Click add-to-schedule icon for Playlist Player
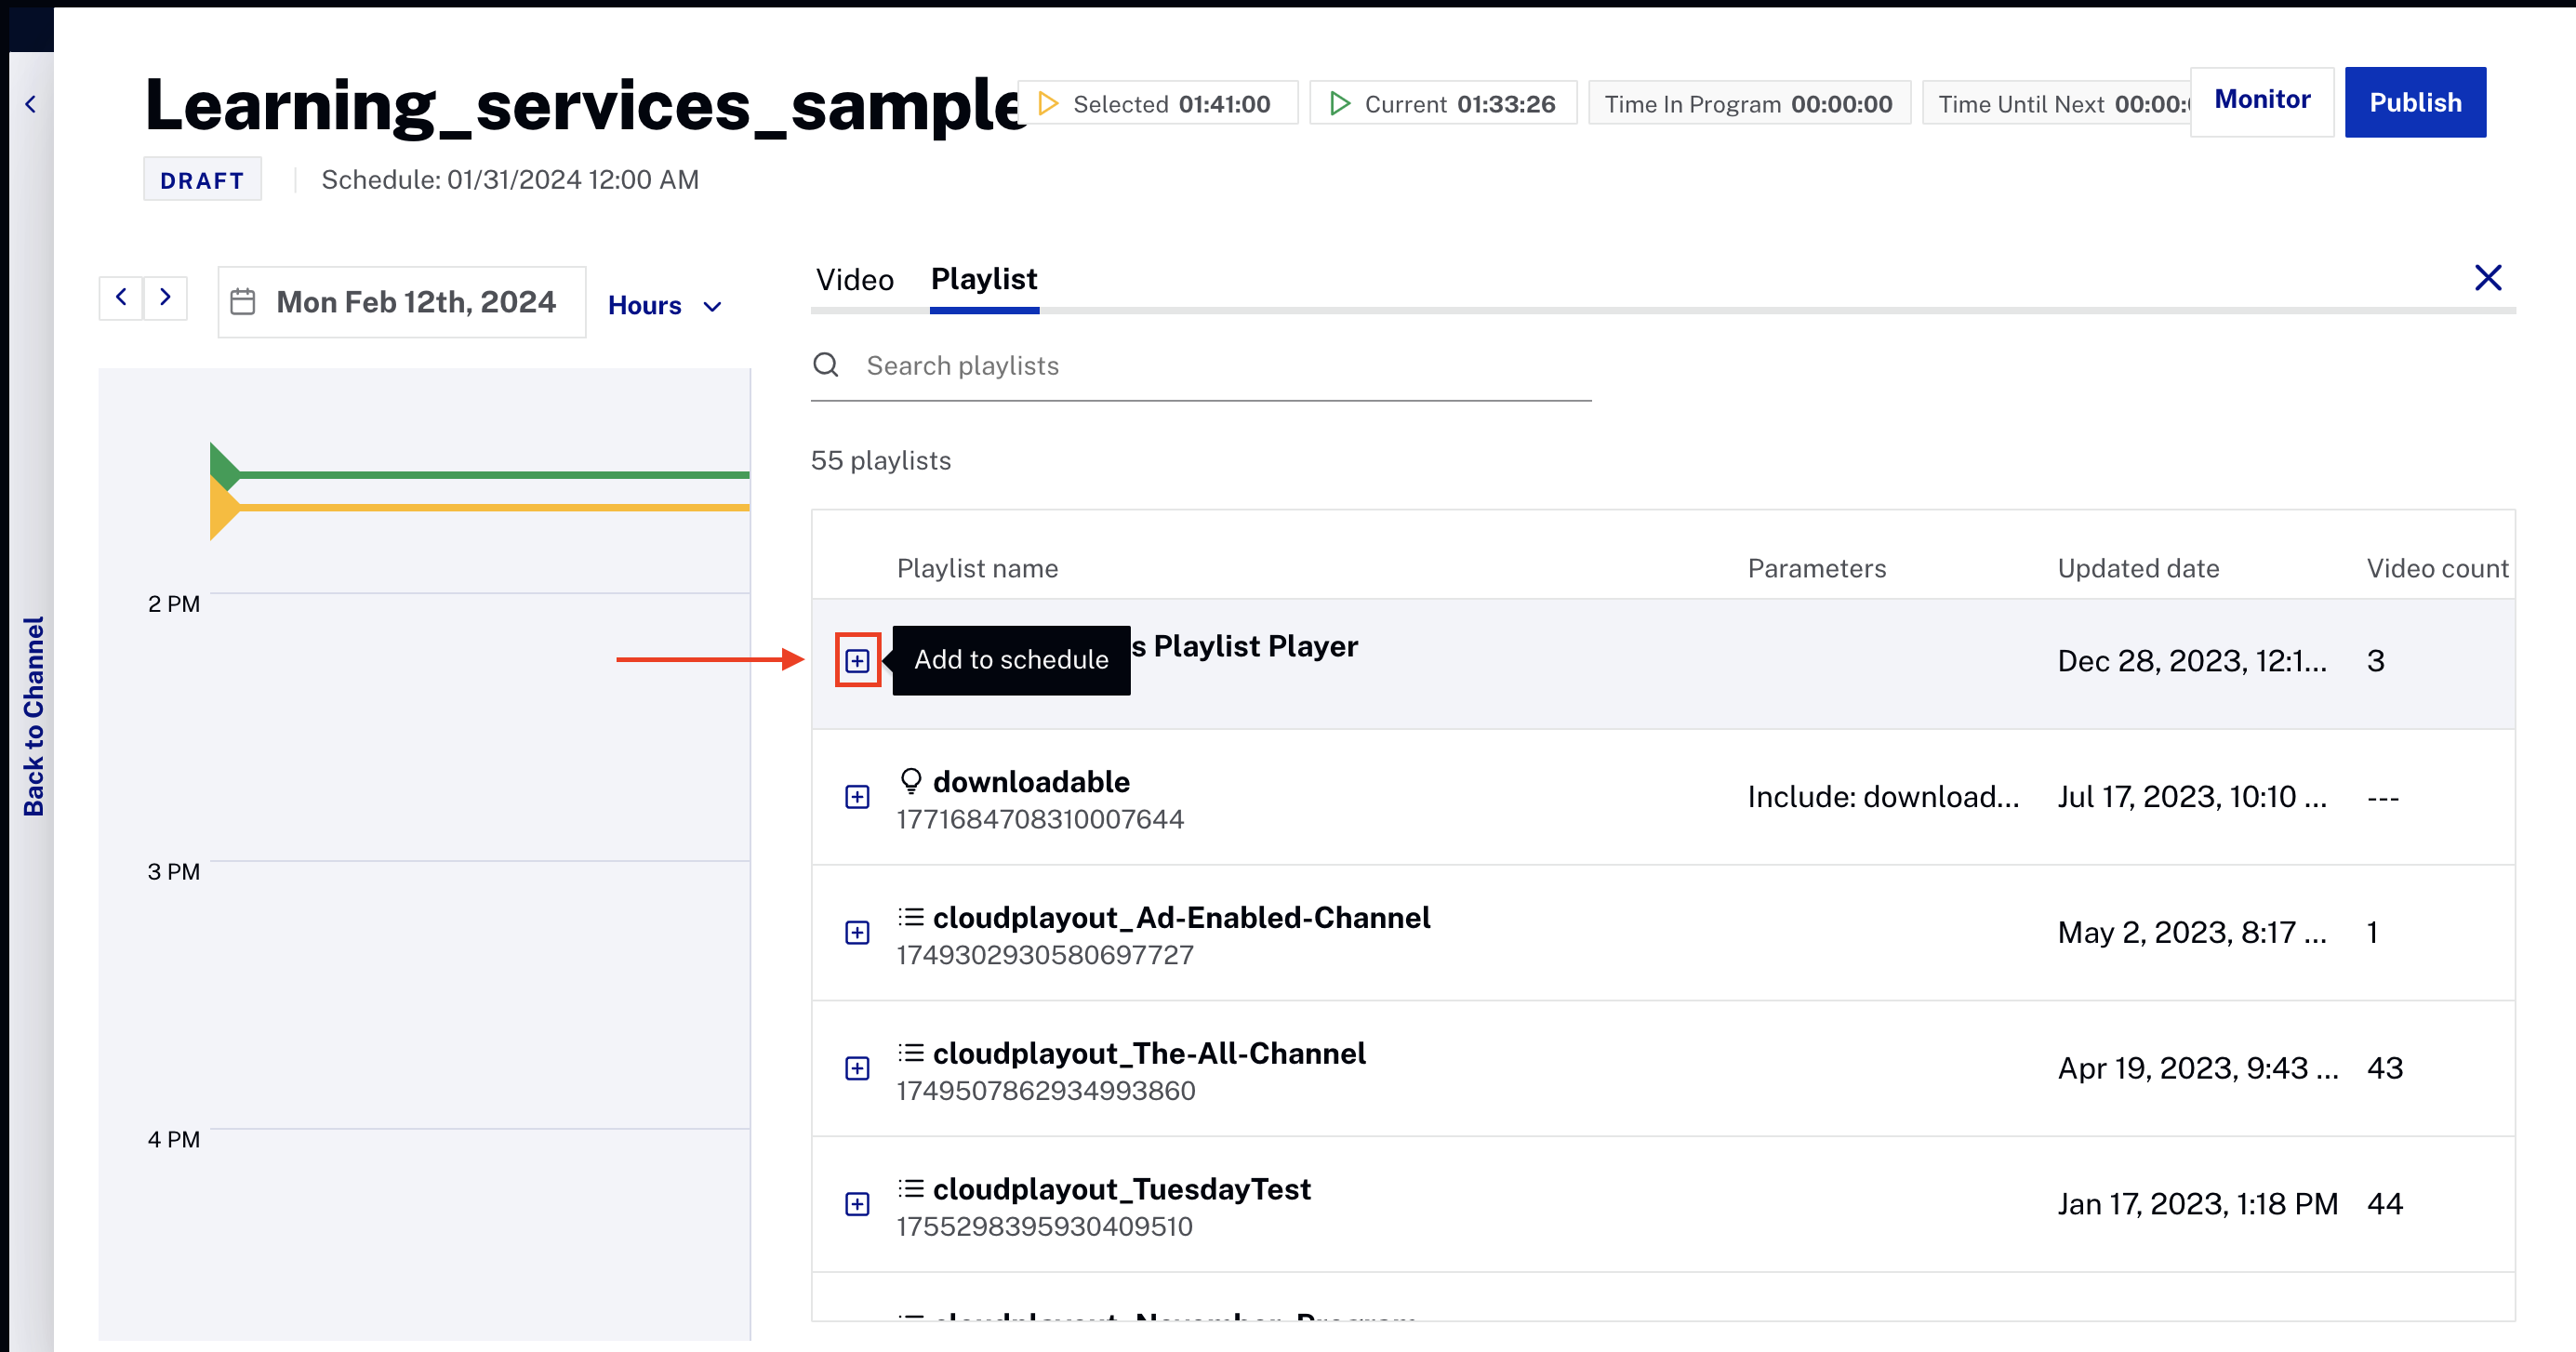This screenshot has height=1352, width=2576. pyautogui.click(x=857, y=660)
